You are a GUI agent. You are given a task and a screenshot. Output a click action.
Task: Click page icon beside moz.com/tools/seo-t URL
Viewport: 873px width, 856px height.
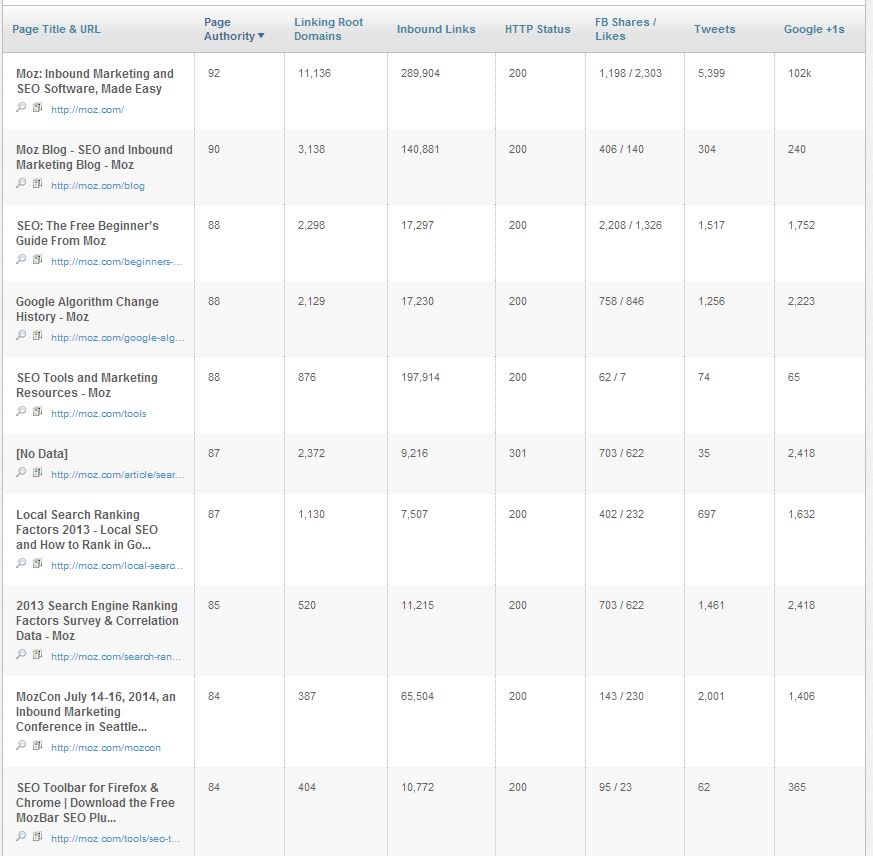37,836
